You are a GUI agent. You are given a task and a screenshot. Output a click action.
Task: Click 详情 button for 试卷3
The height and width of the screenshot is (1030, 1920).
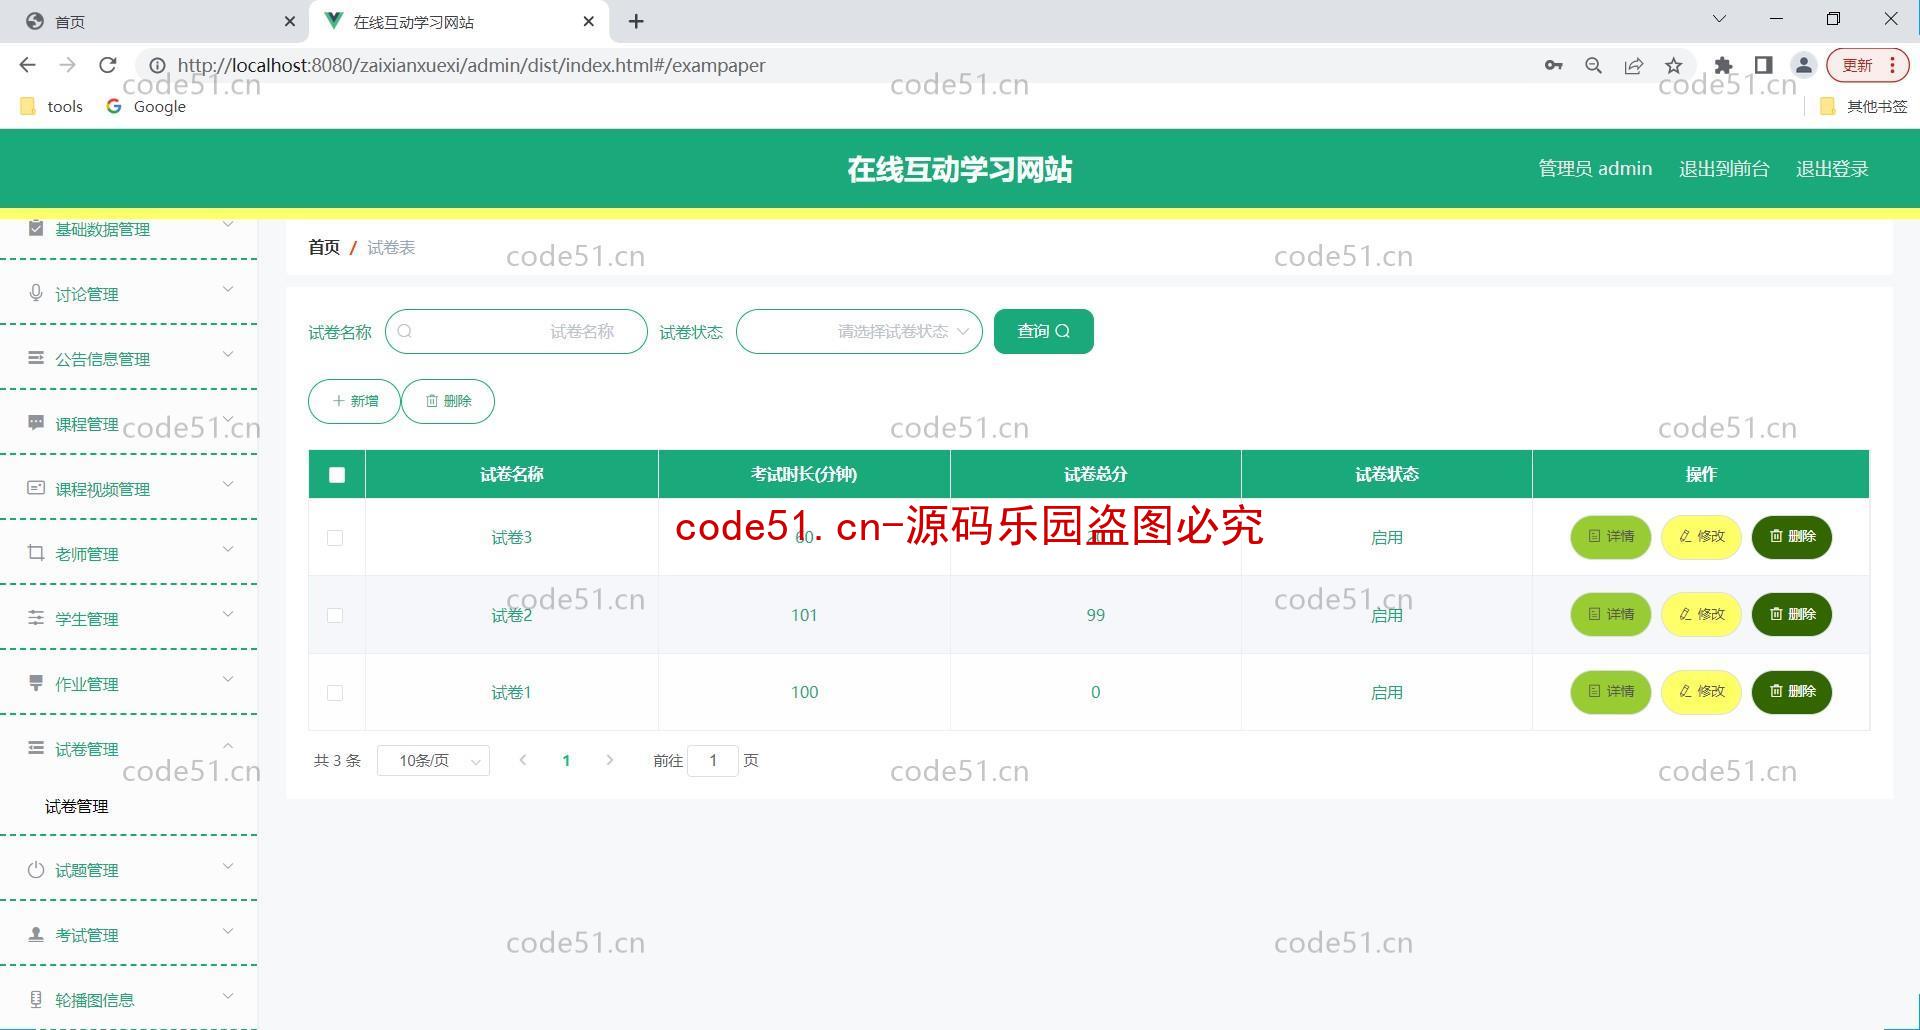tap(1611, 537)
